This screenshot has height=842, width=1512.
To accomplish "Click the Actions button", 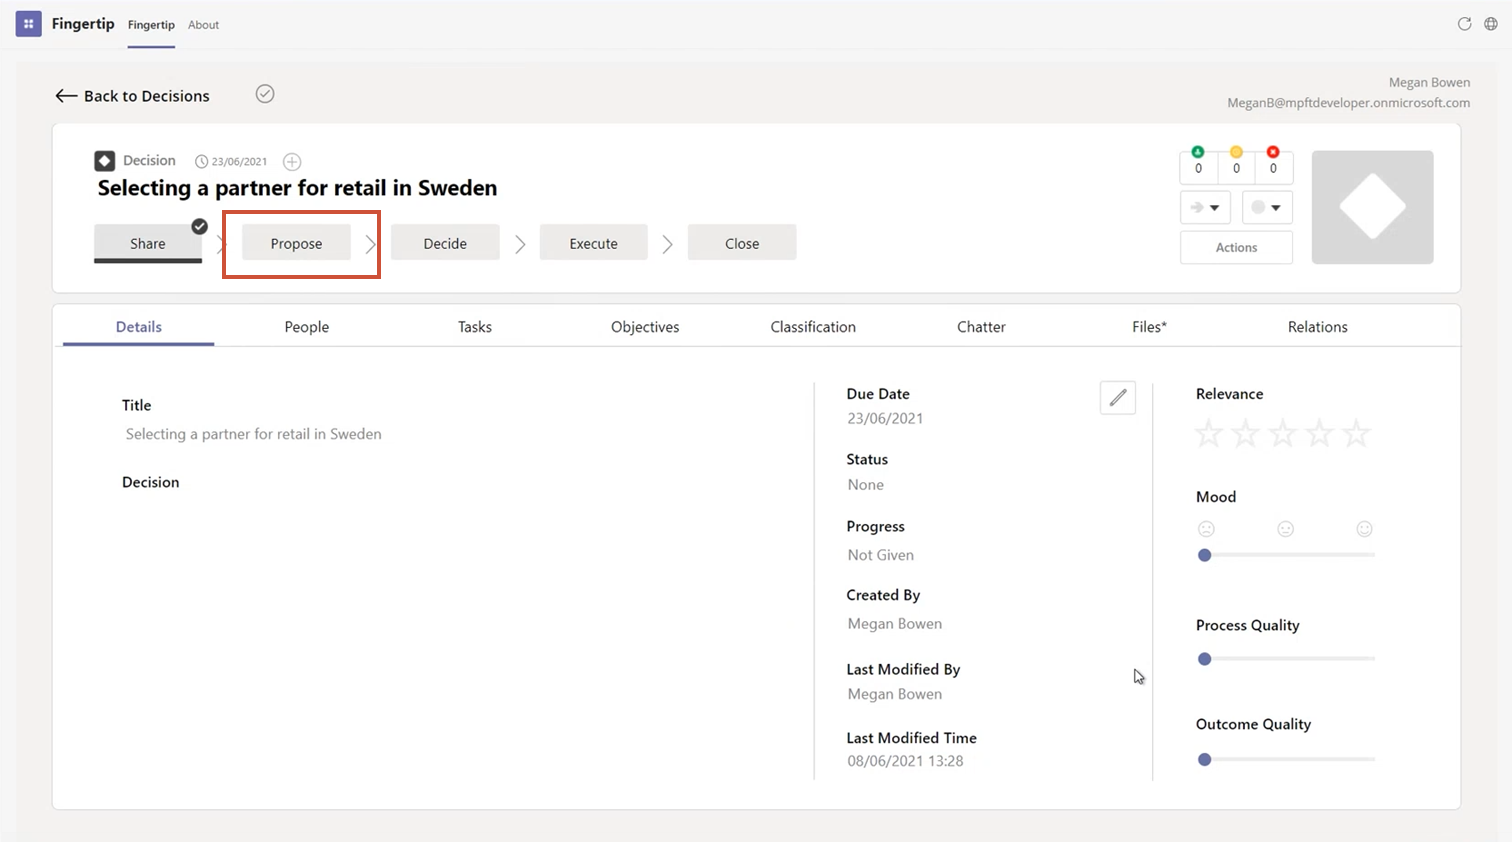I will (x=1236, y=247).
